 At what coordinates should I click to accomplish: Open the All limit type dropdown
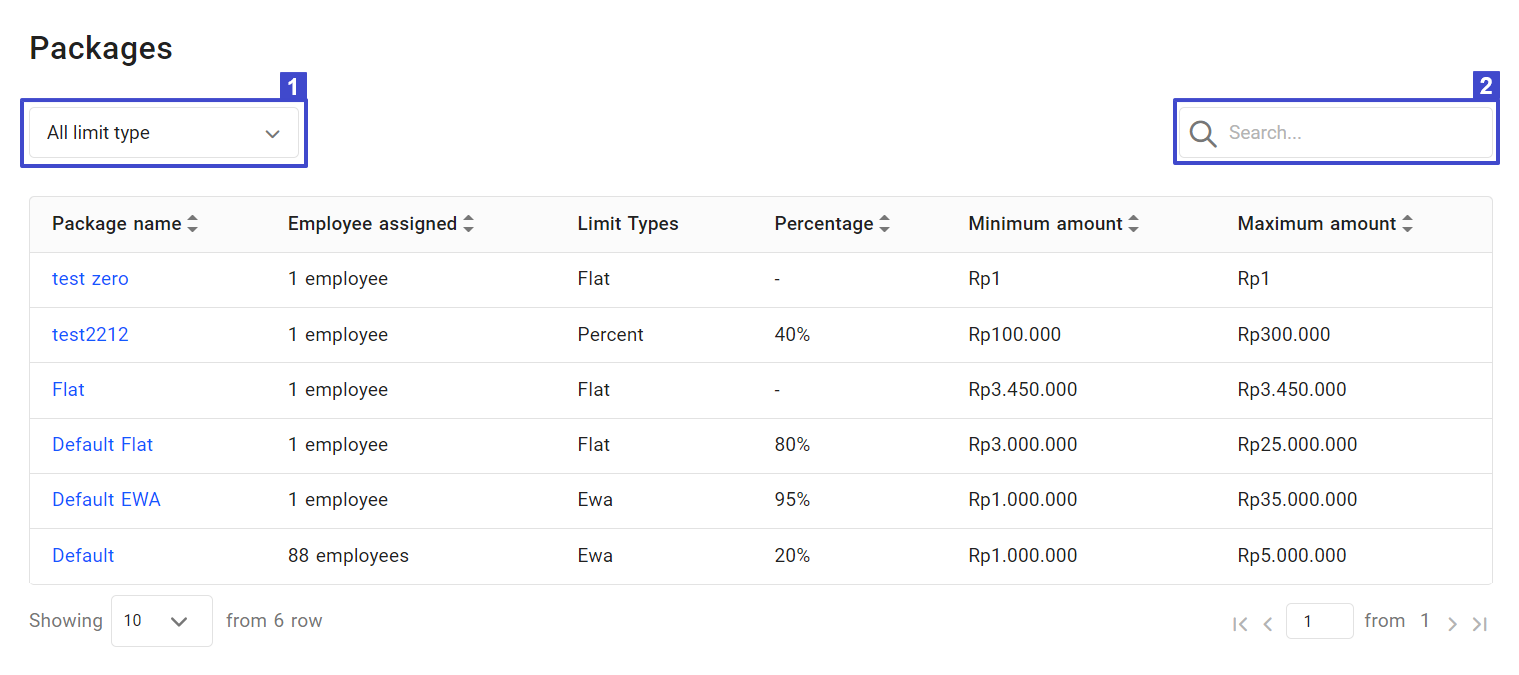[164, 133]
